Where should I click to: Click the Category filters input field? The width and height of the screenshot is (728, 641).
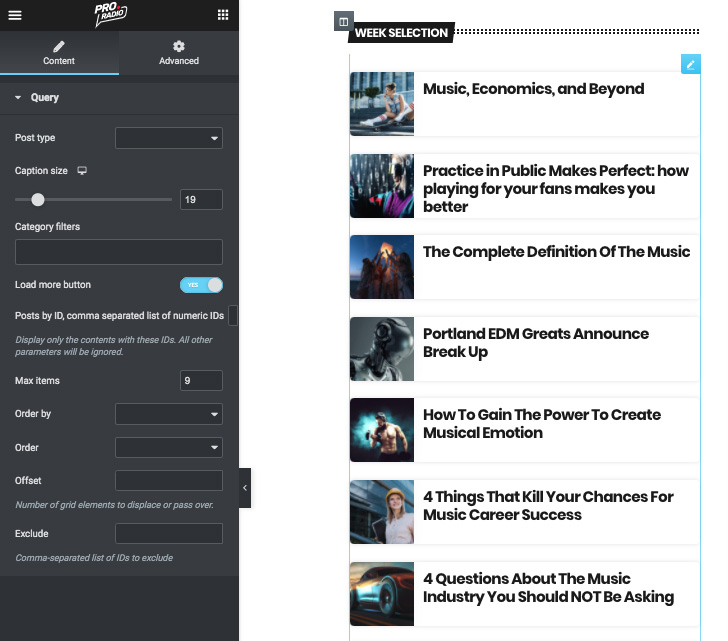click(119, 252)
